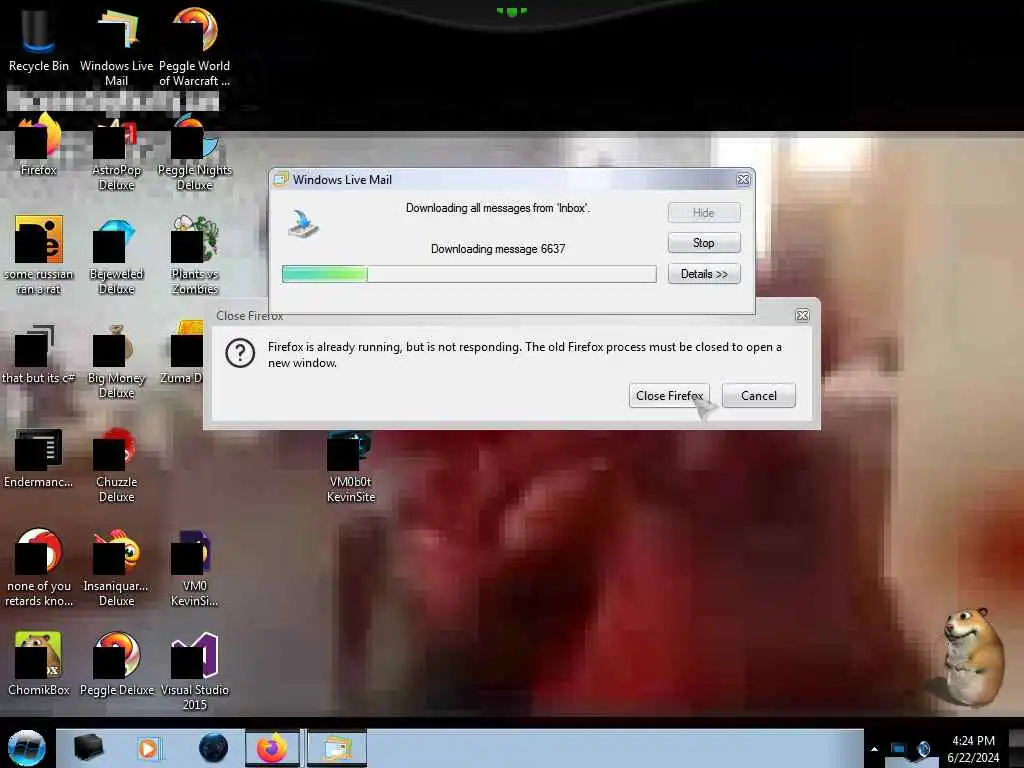Switch to Windows Live Mail taskbar button
Image resolution: width=1024 pixels, height=768 pixels.
click(336, 748)
